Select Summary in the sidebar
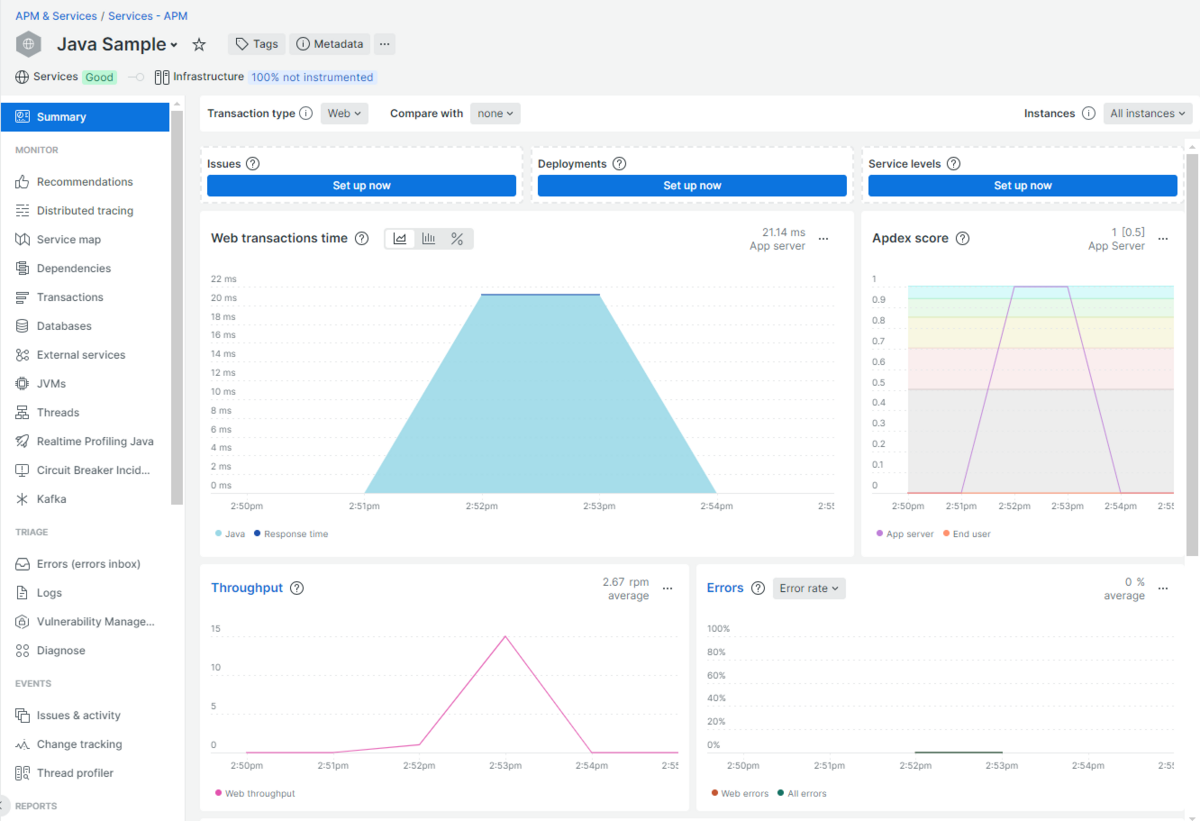The width and height of the screenshot is (1200, 821). coord(85,117)
